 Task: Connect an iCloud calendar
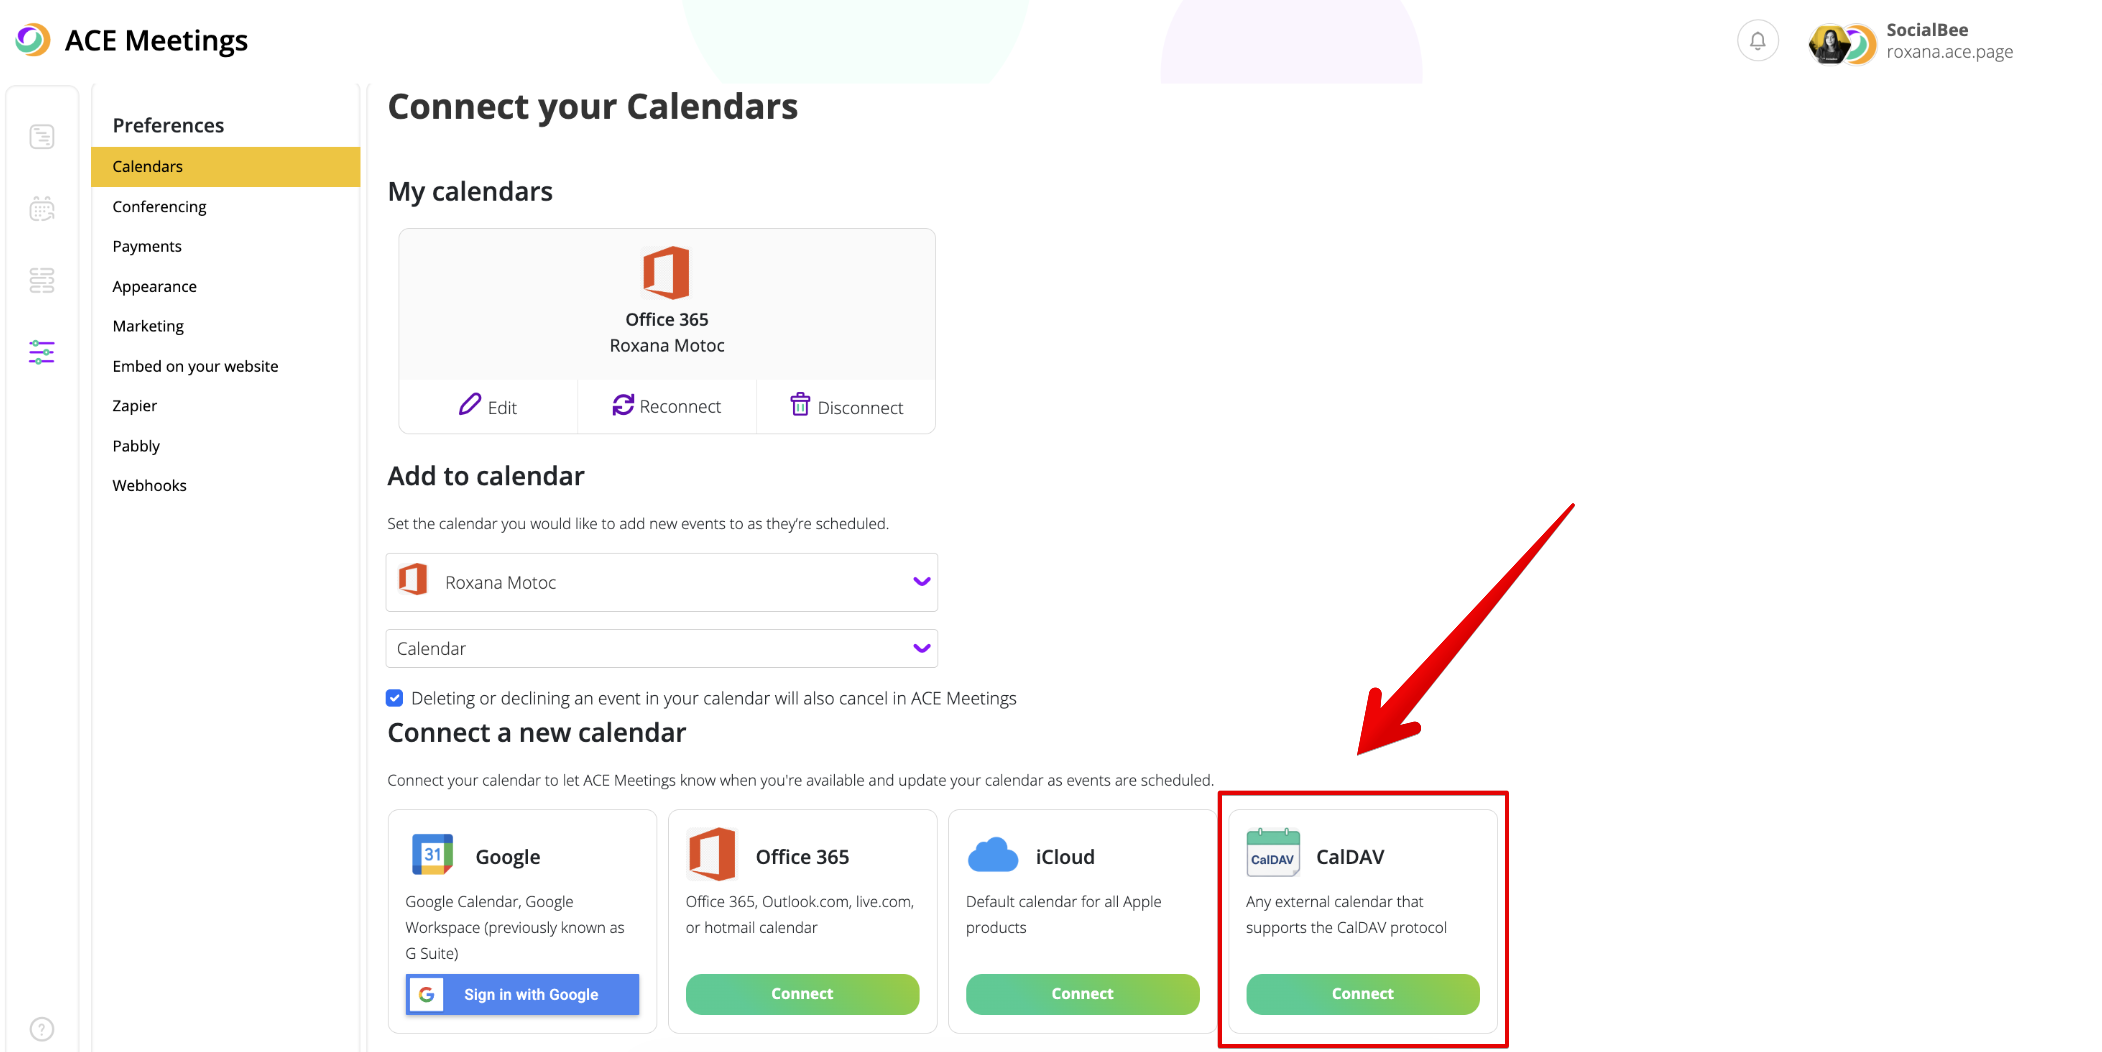[x=1082, y=994]
